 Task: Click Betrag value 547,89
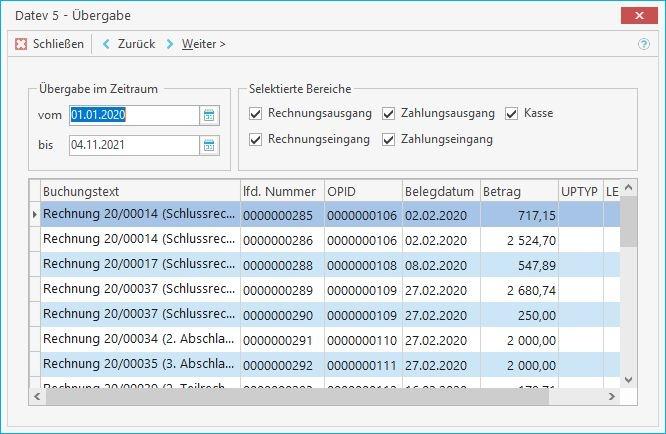[519, 265]
